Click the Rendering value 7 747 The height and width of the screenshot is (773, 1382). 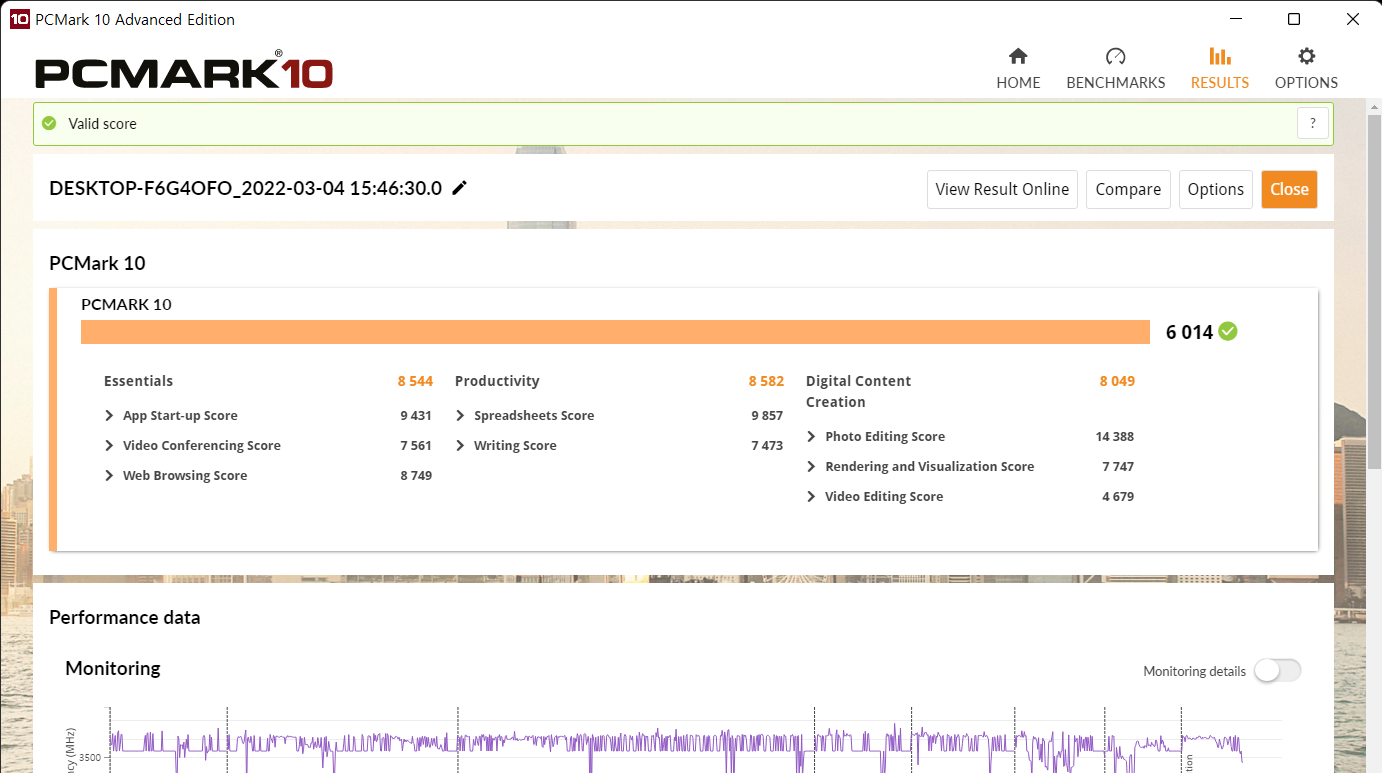1118,467
